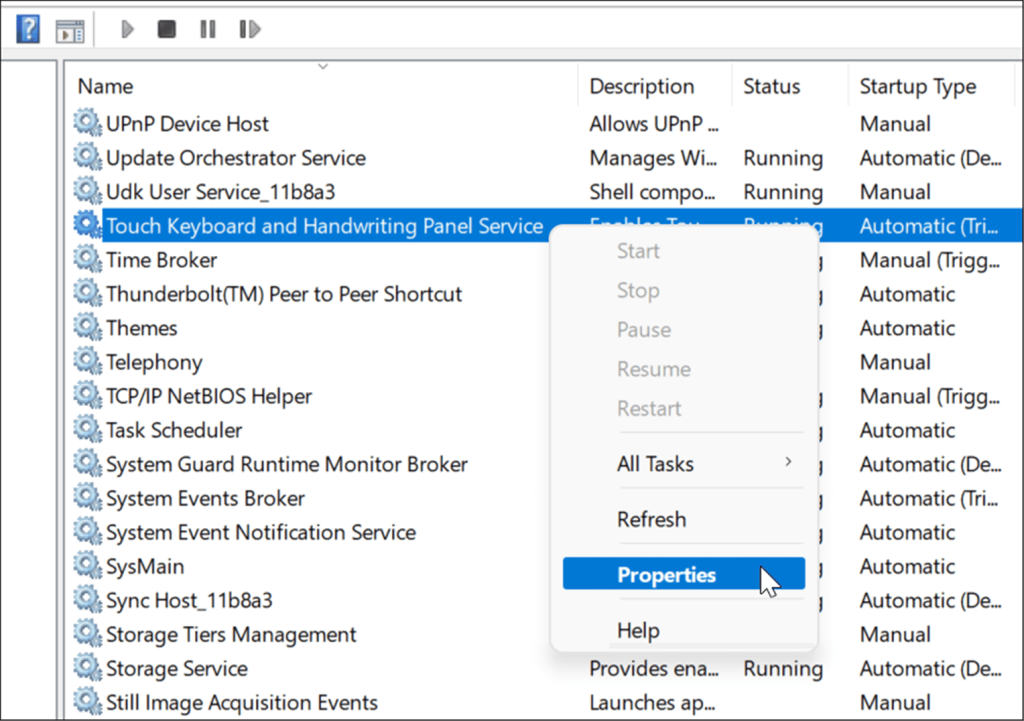The height and width of the screenshot is (721, 1024).
Task: Click the 'Shell compo...' description cell
Action: [652, 191]
